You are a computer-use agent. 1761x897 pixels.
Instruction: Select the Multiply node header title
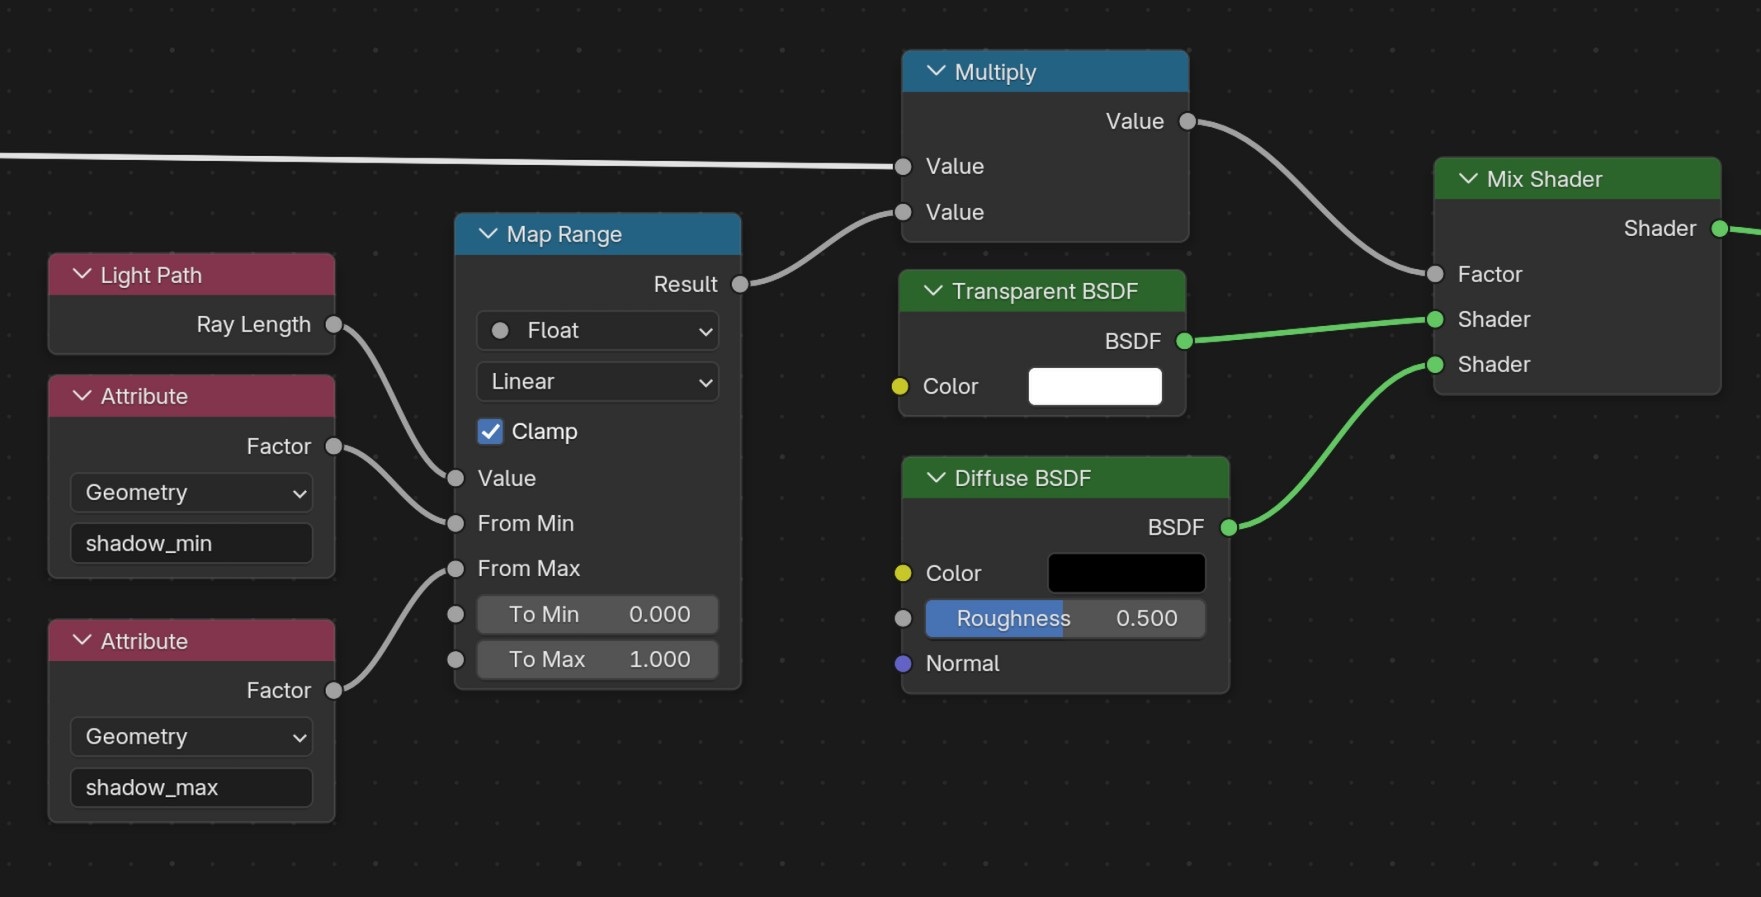pyautogui.click(x=995, y=72)
